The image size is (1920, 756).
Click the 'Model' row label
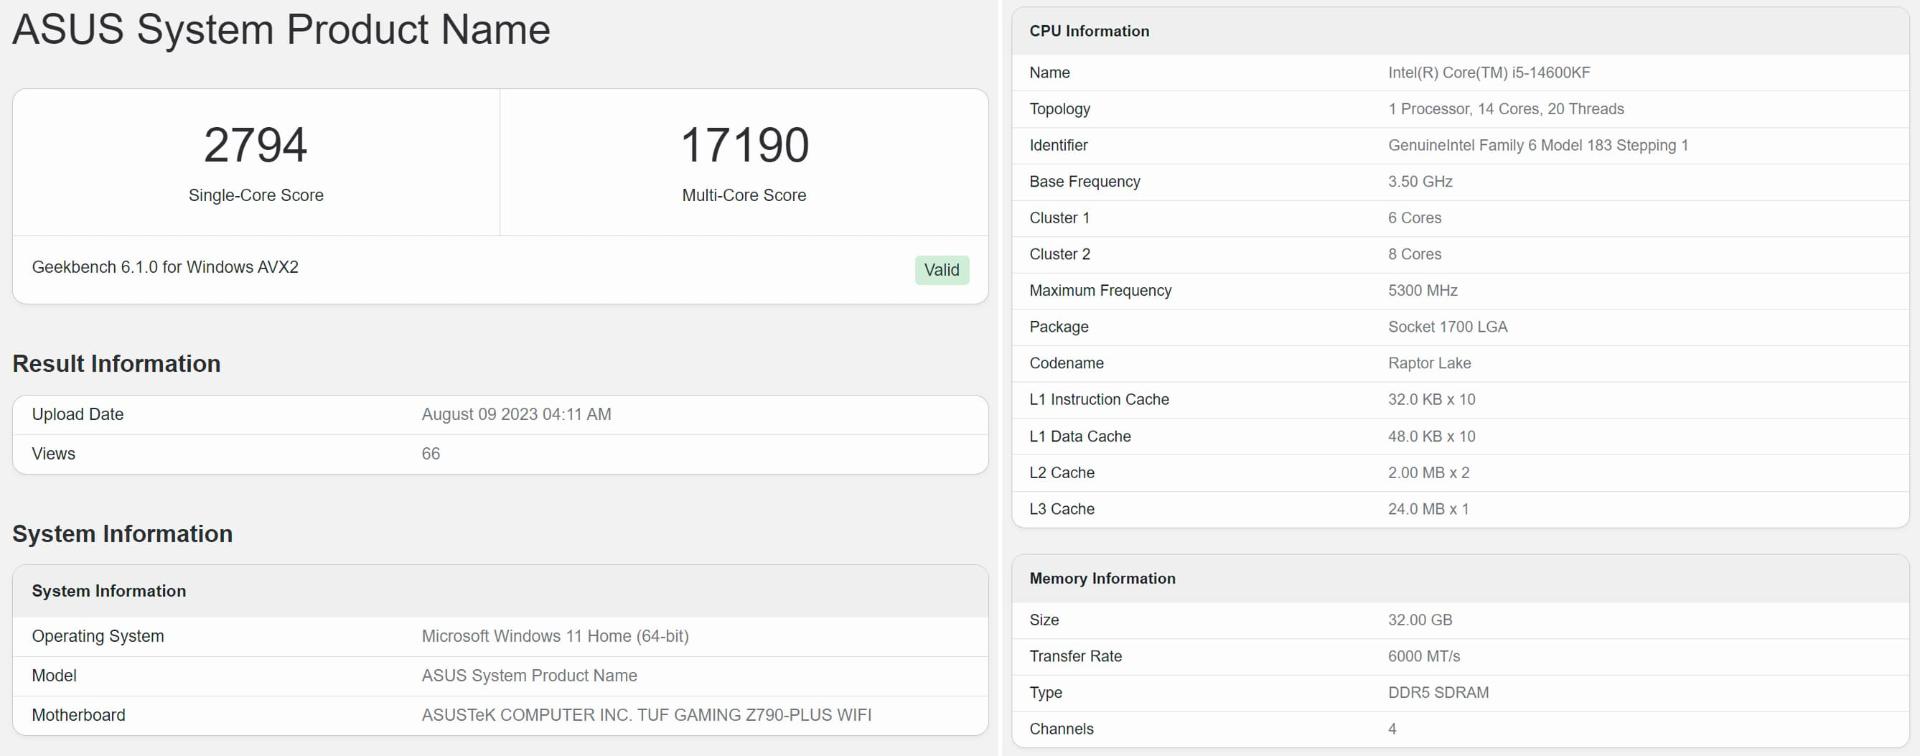tap(54, 676)
